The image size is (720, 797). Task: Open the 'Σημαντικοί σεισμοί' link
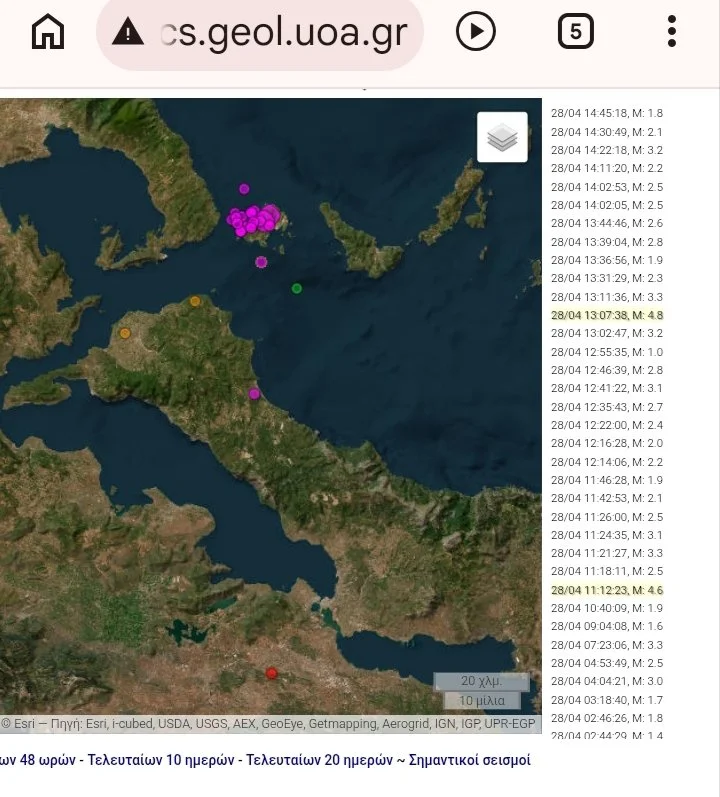point(469,760)
